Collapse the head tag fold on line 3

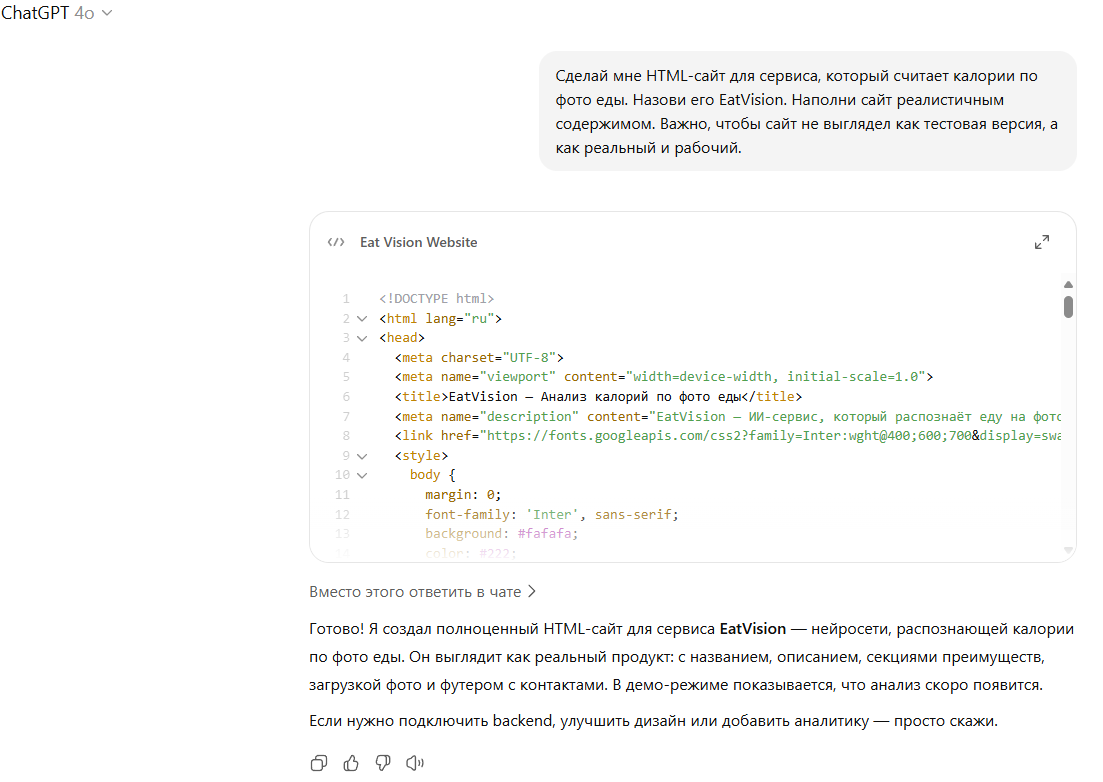362,338
